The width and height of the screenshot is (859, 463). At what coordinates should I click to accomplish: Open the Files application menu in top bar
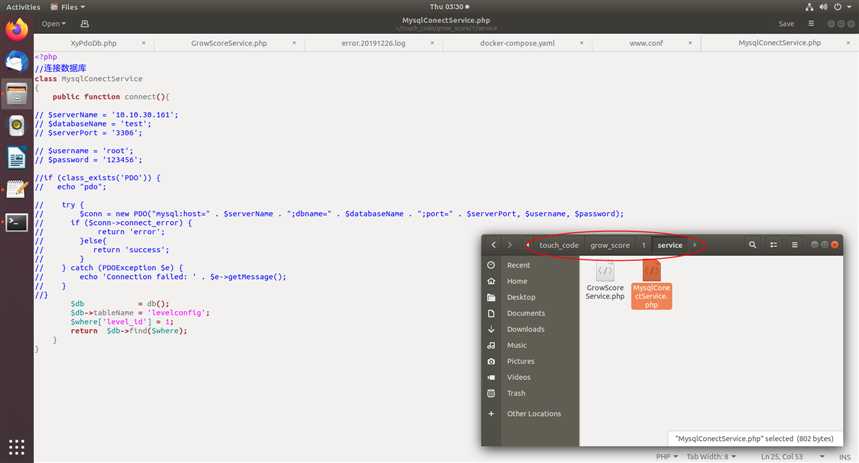tap(68, 7)
